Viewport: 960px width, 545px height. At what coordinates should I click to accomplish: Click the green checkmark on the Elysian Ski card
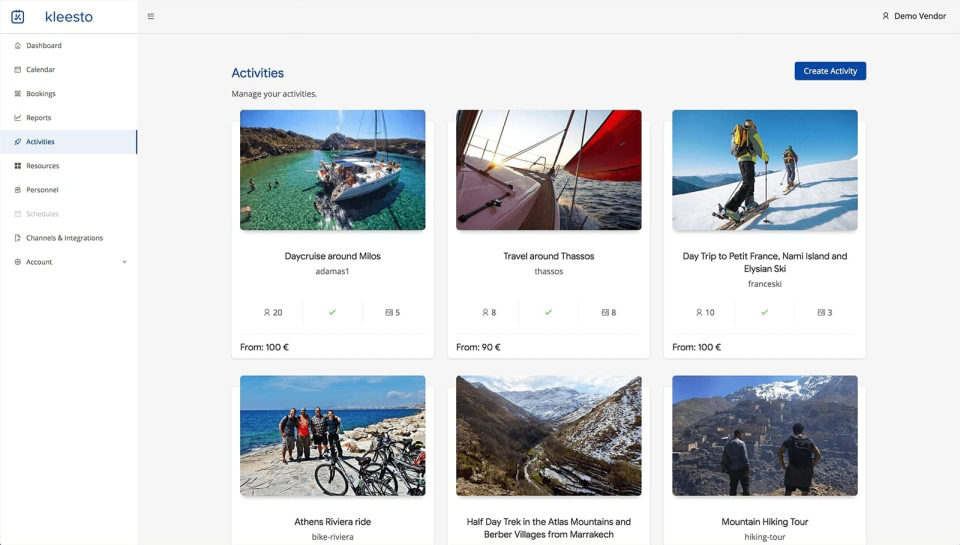pyautogui.click(x=764, y=312)
